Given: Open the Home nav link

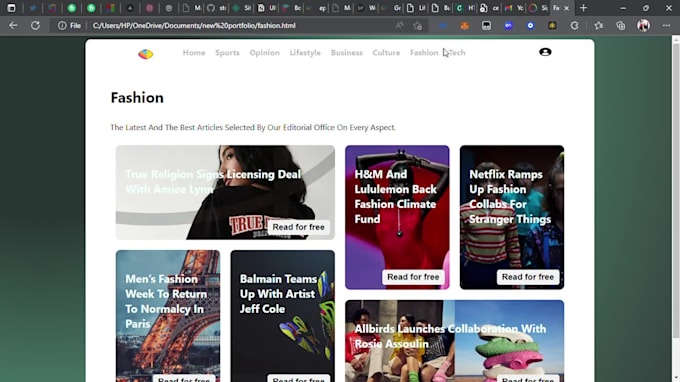Looking at the screenshot, I should pos(194,52).
